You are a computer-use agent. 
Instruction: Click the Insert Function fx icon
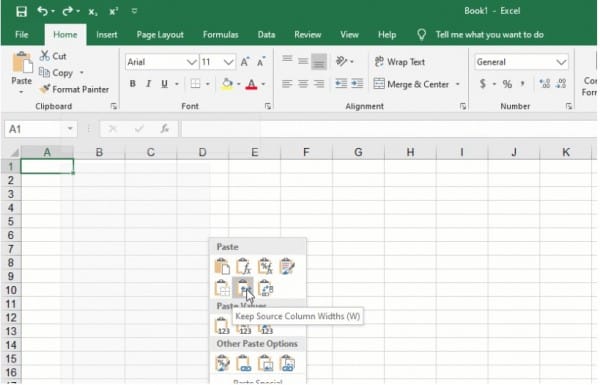point(165,129)
